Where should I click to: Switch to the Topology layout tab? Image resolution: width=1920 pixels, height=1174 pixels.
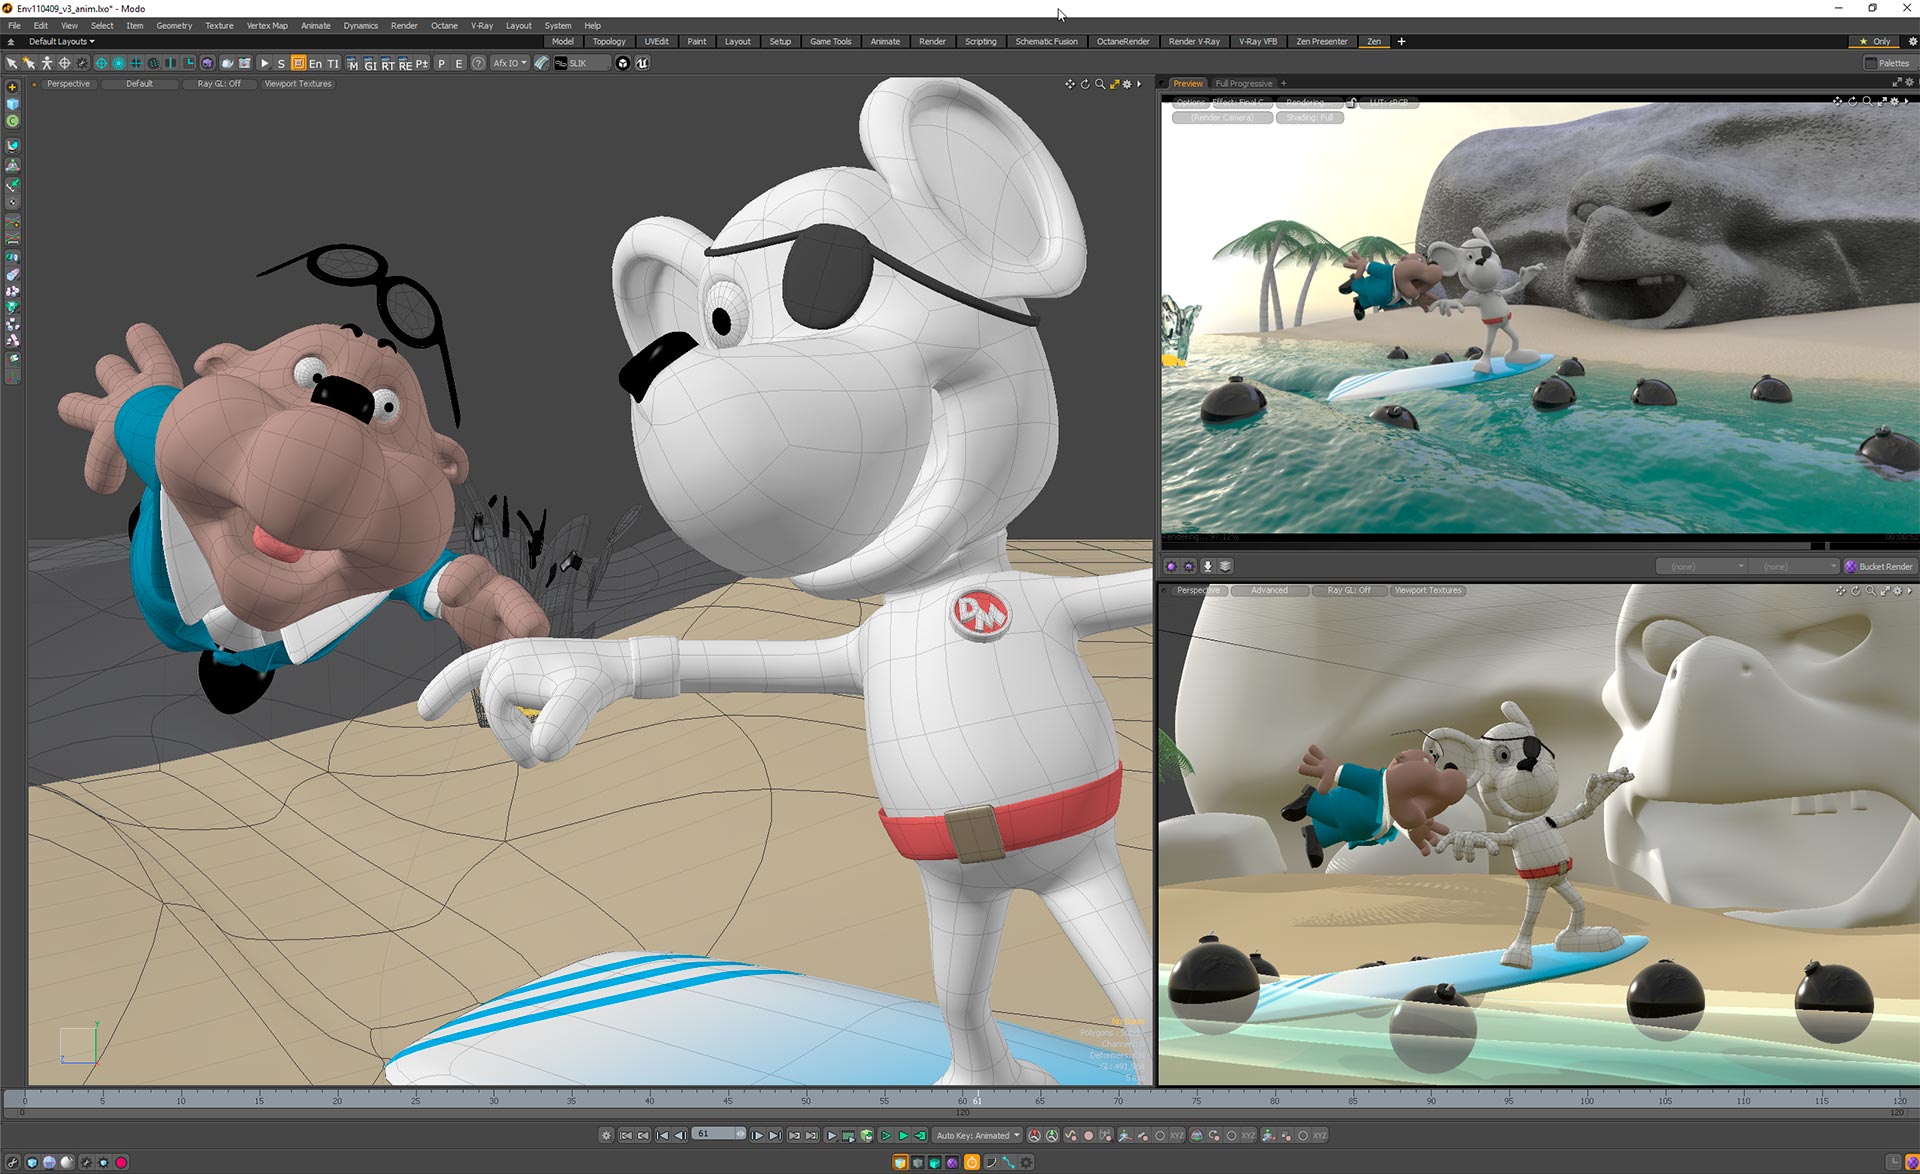(x=608, y=41)
